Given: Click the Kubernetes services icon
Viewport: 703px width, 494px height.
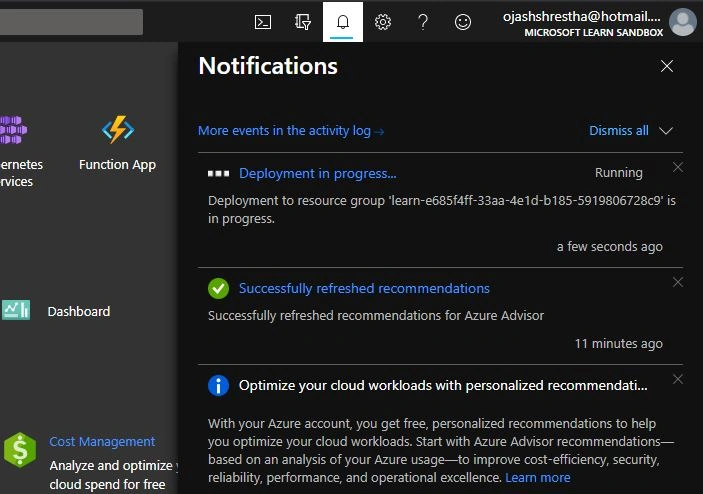Looking at the screenshot, I should coord(13,130).
